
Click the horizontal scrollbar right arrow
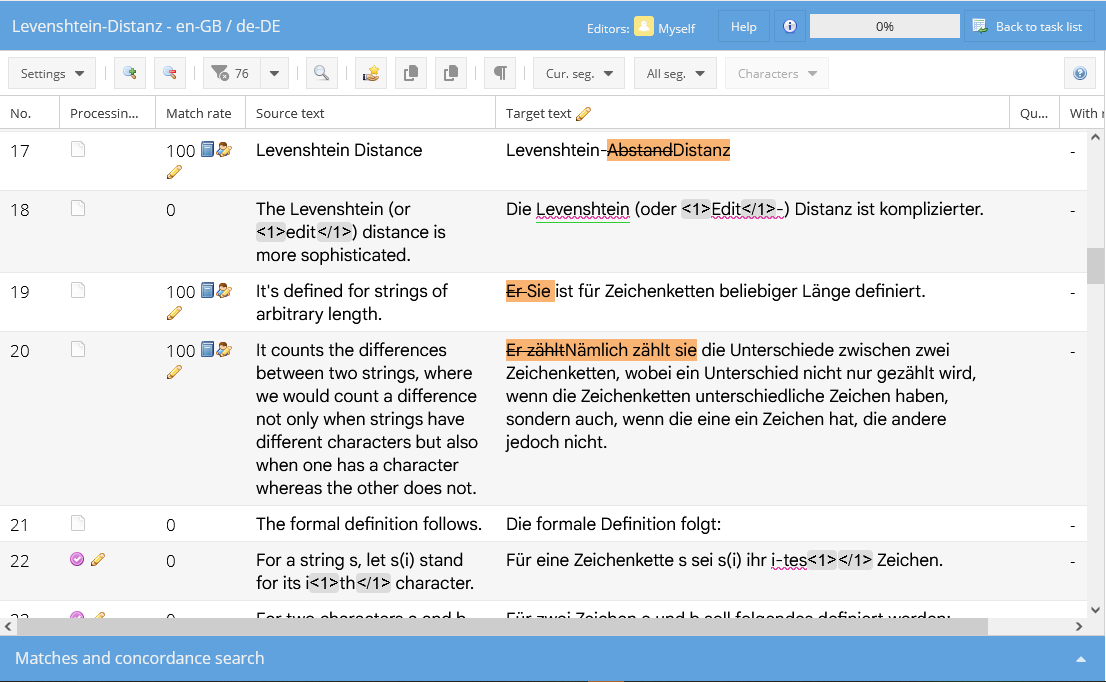click(1078, 626)
